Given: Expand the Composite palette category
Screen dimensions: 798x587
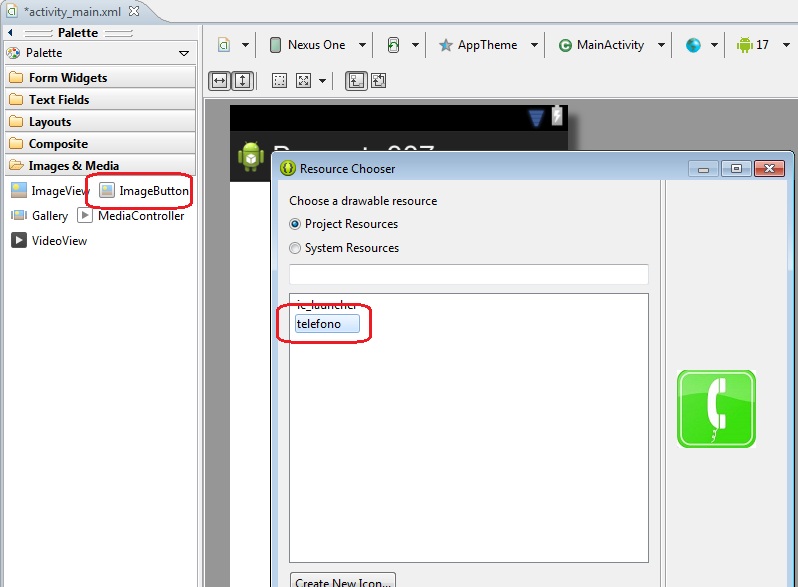Looking at the screenshot, I should click(x=100, y=144).
